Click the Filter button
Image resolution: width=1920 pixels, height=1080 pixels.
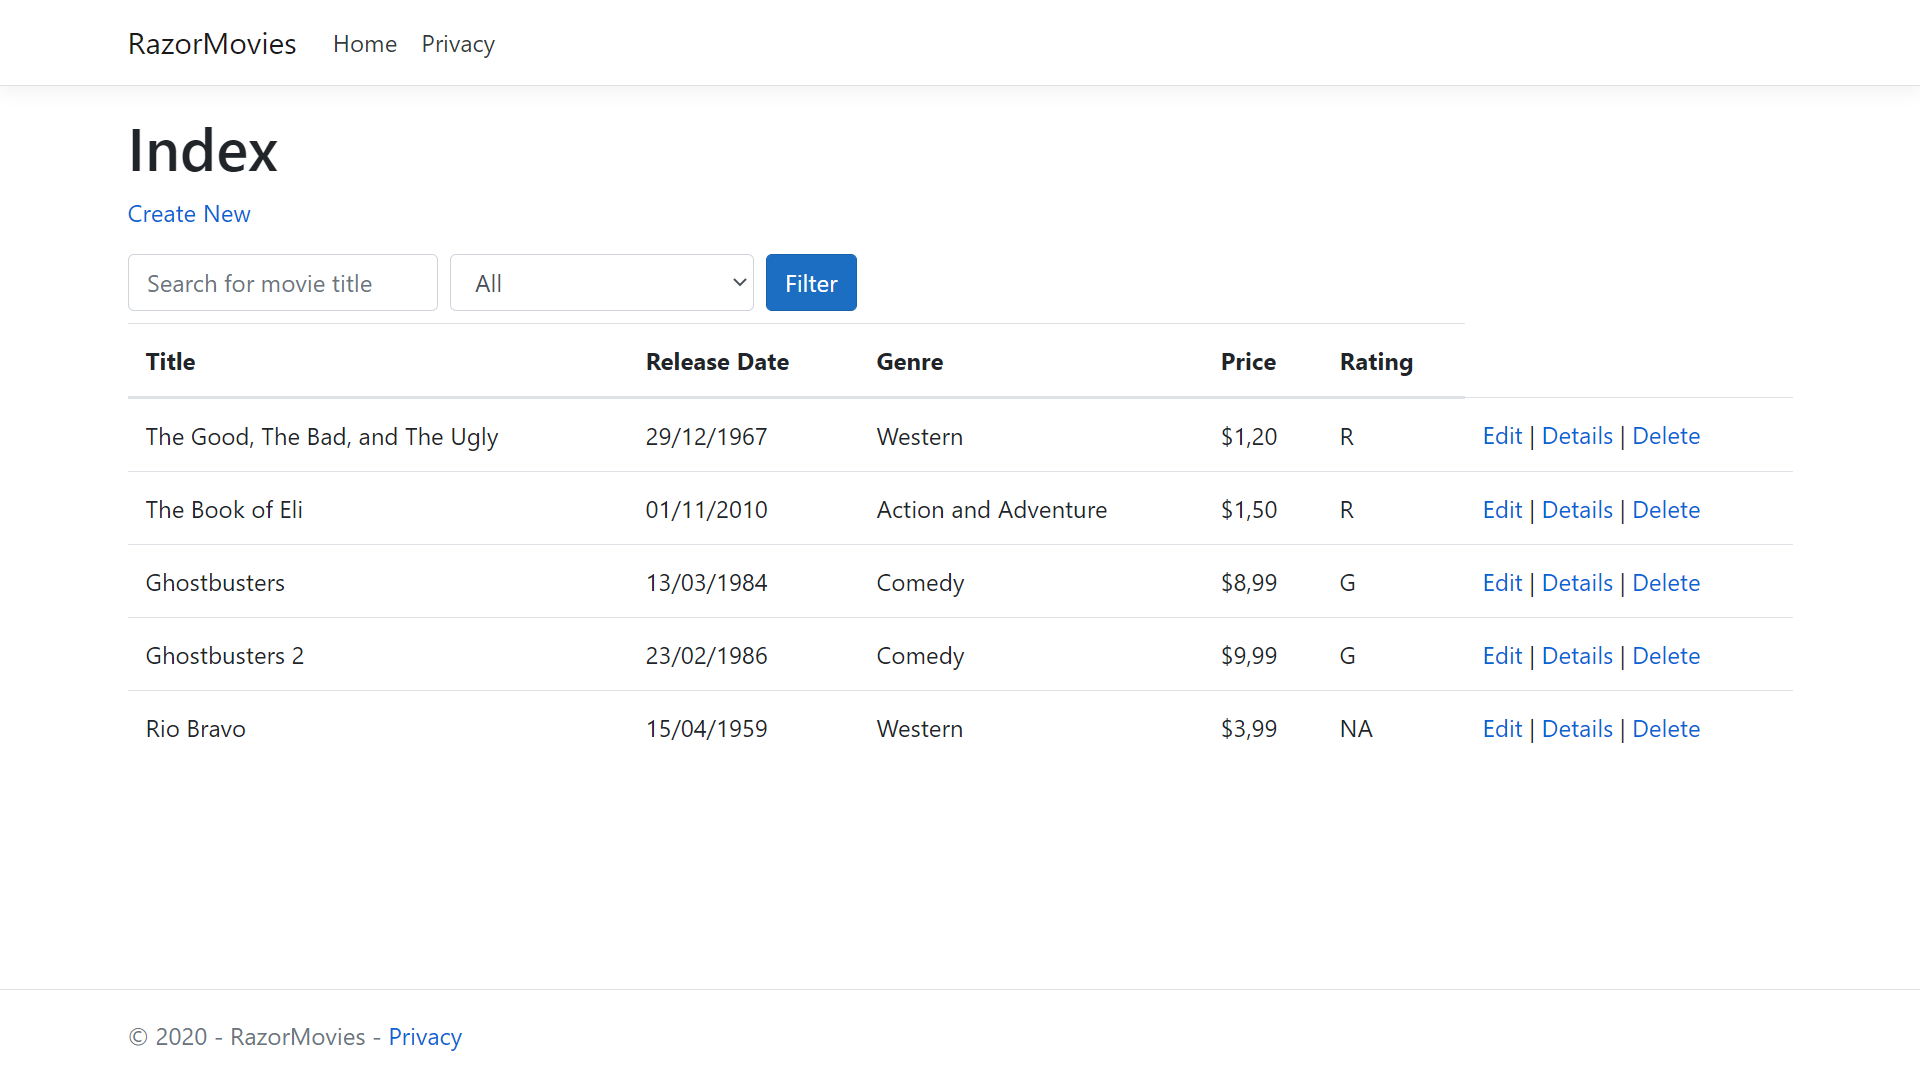(810, 282)
